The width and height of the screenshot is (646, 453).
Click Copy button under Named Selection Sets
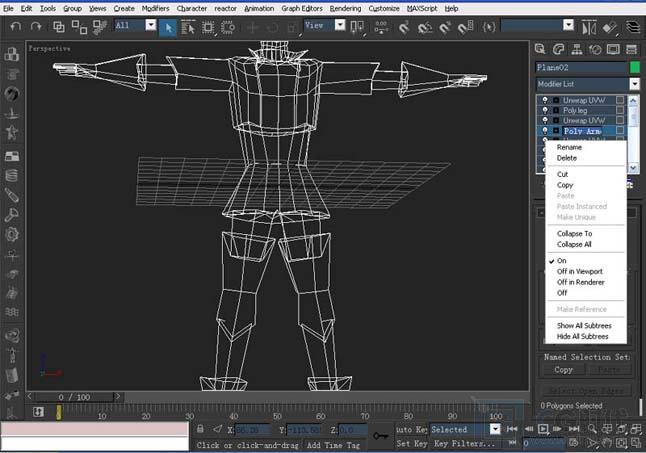click(x=563, y=370)
